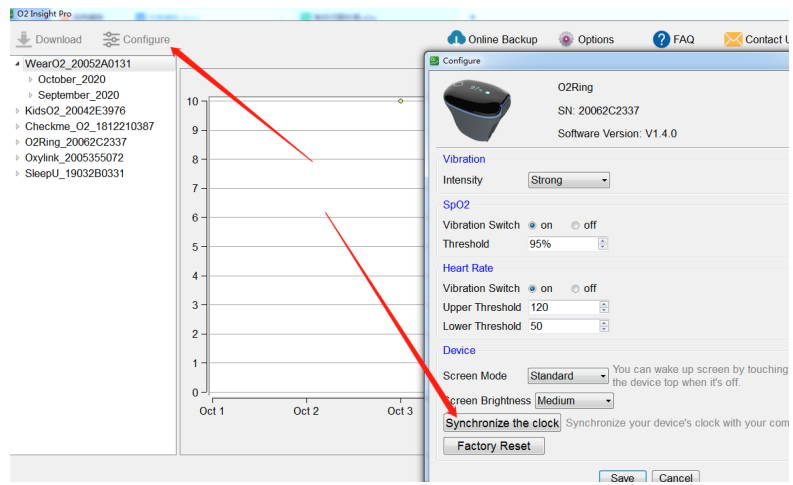The height and width of the screenshot is (485, 793).
Task: Select KidsO2_20042E3976 in the tree
Action: [x=75, y=111]
